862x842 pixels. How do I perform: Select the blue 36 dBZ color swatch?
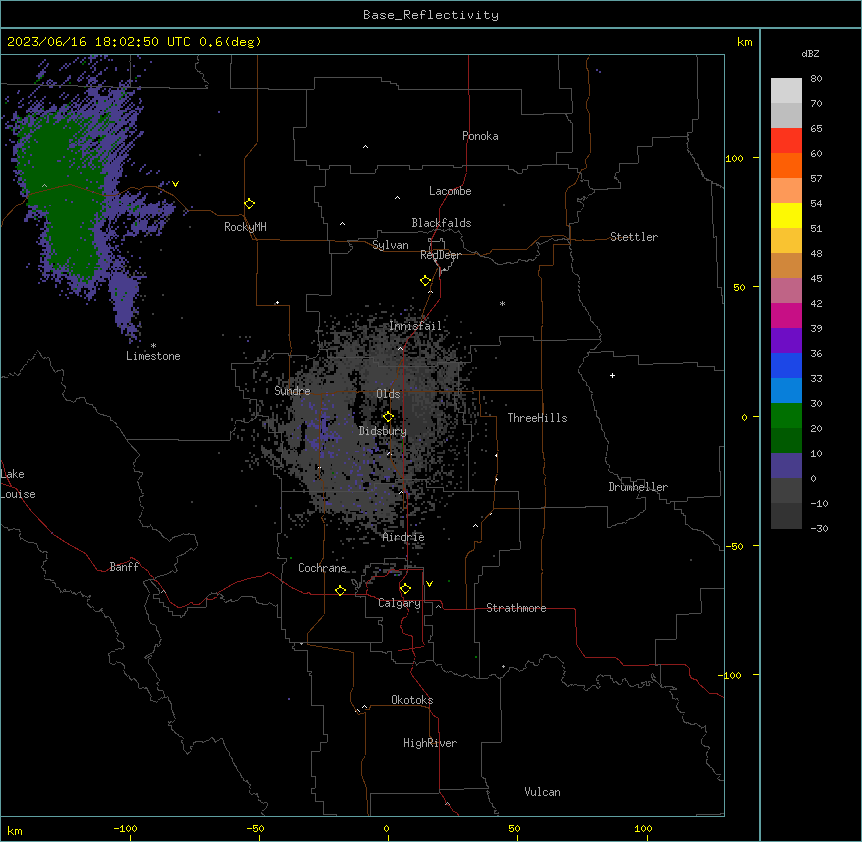pos(786,365)
